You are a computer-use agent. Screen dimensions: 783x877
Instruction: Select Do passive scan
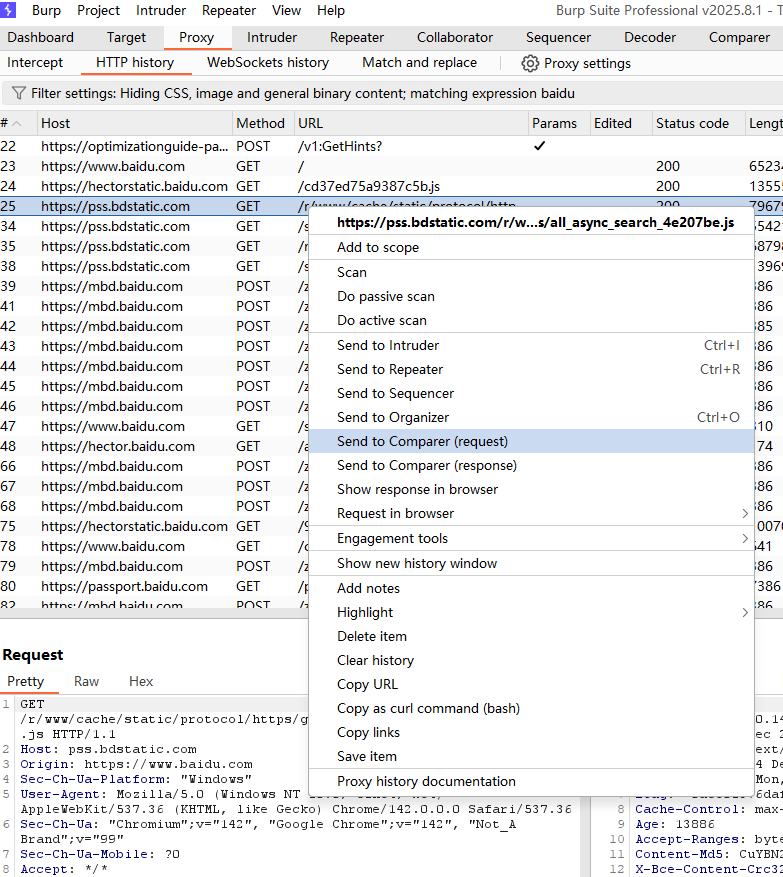[531, 296]
